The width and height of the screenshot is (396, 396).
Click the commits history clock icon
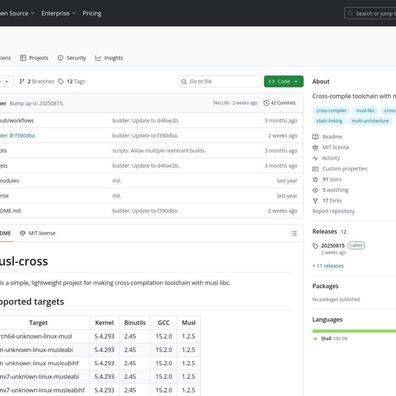coord(266,103)
